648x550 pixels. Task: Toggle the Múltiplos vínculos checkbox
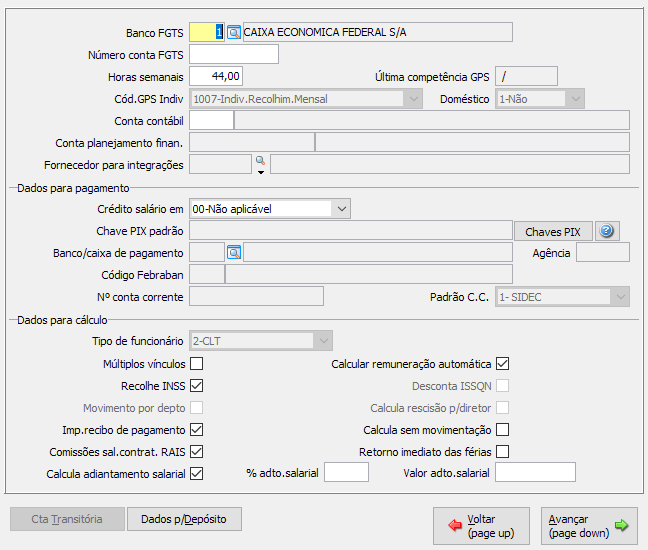tap(197, 363)
